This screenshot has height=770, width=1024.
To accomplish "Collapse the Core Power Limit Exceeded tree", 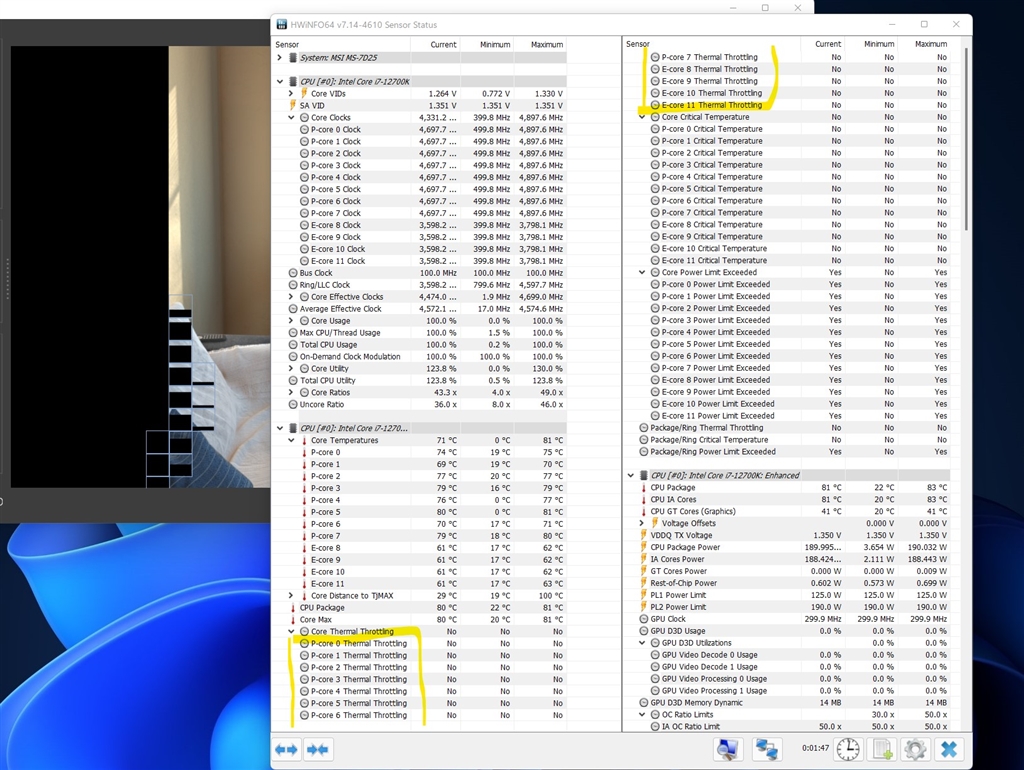I will 642,272.
